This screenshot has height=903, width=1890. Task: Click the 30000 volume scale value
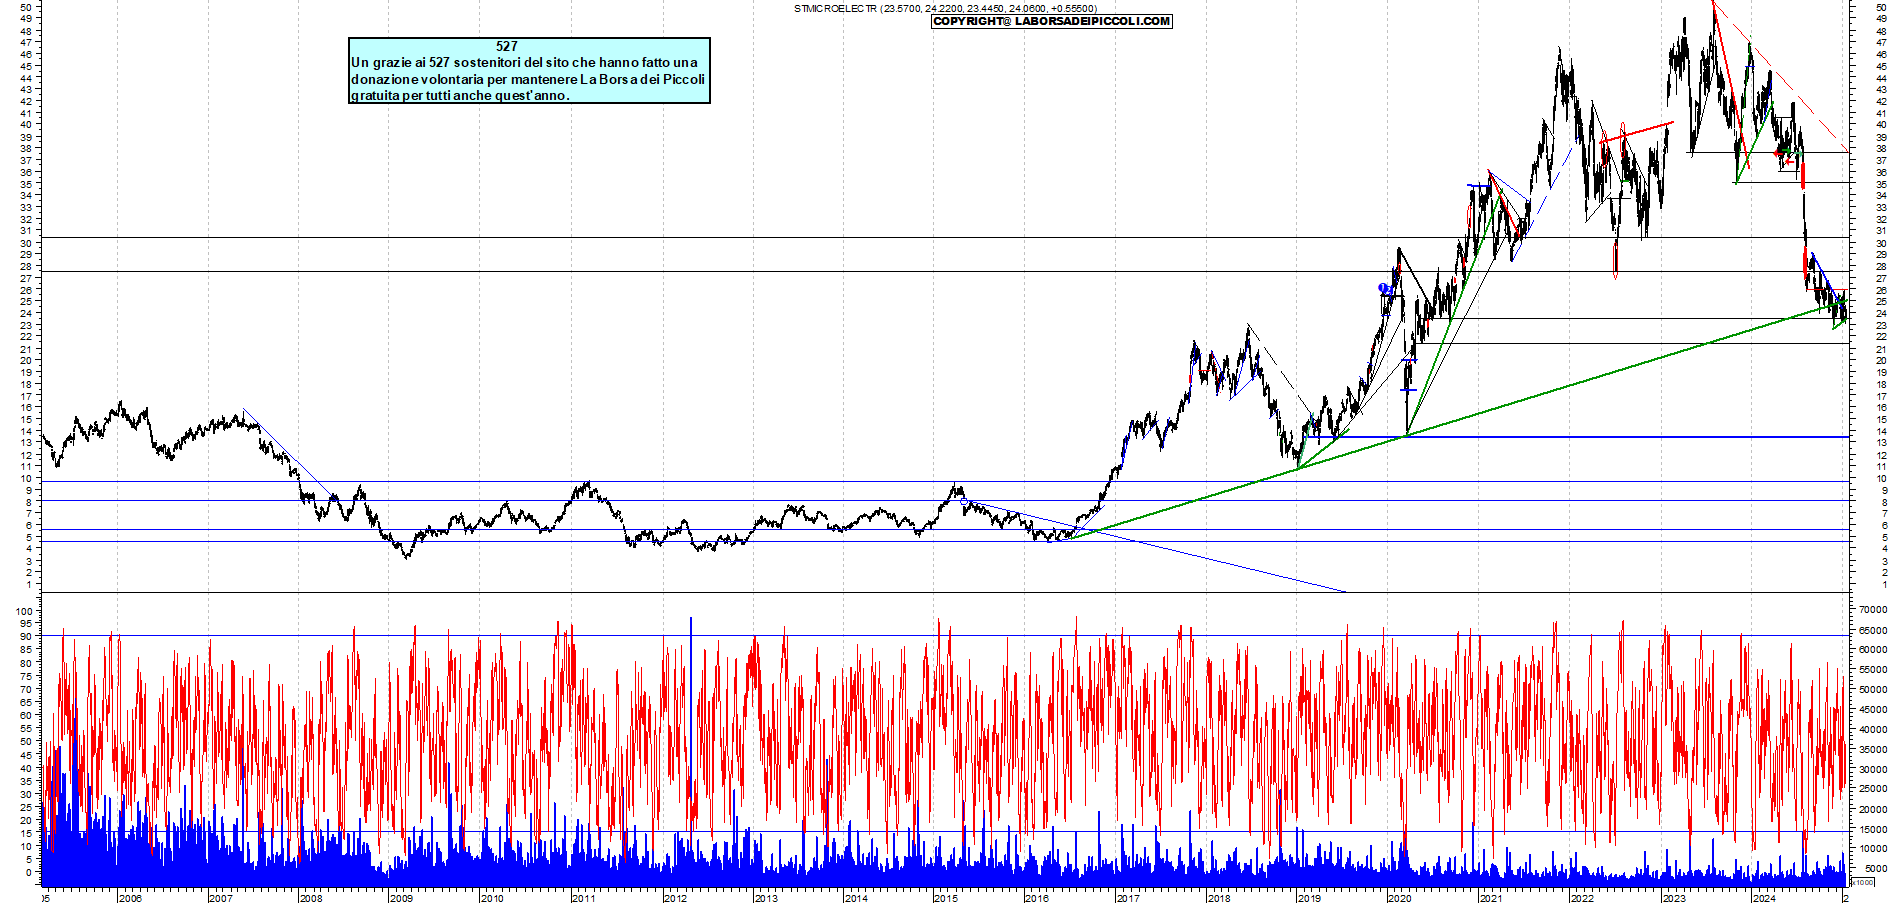tap(1872, 769)
